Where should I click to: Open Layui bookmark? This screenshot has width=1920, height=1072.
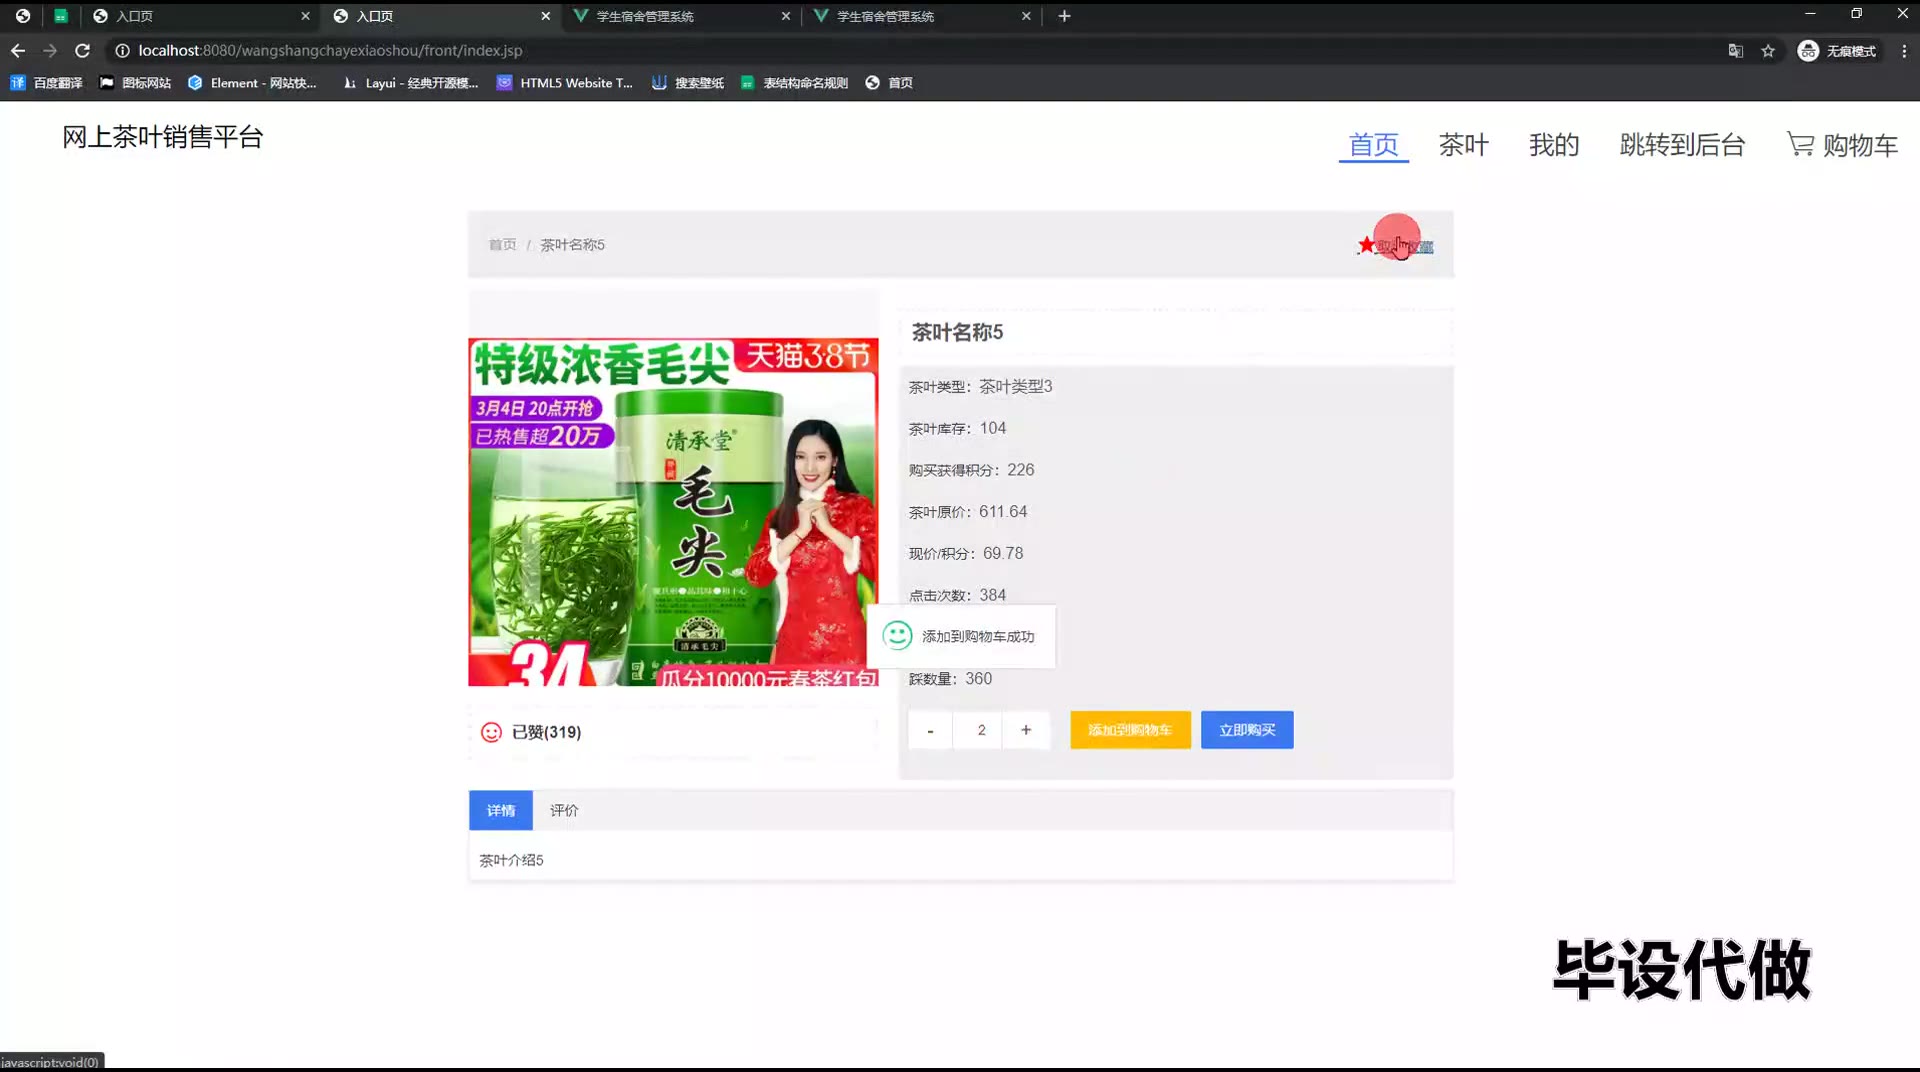click(x=410, y=83)
